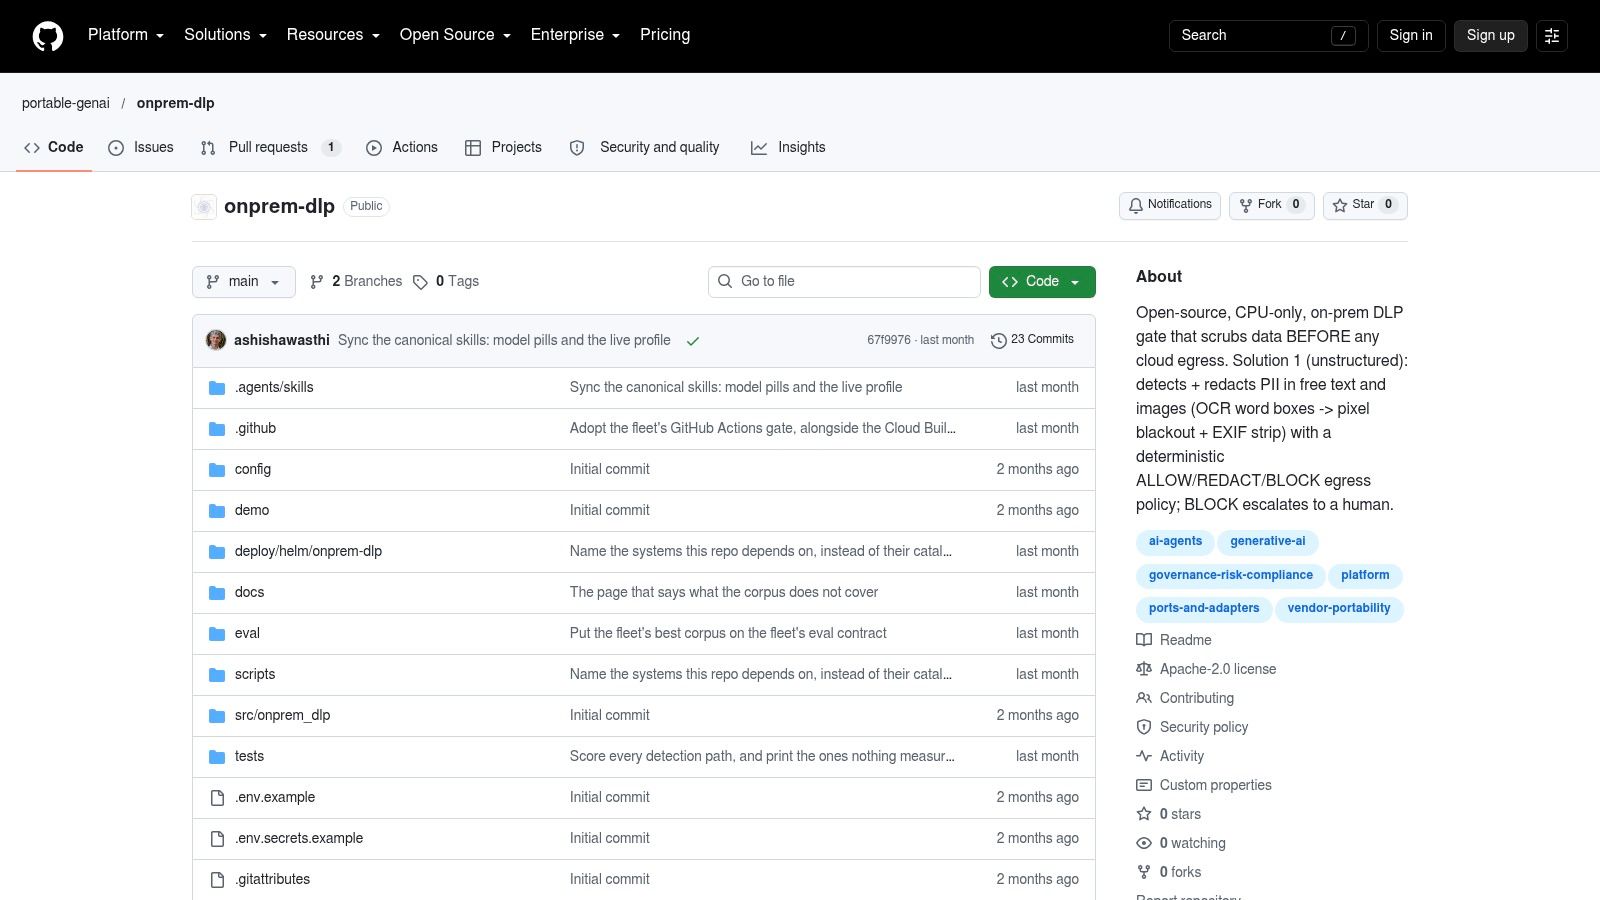Click ashishawasthi's avatar in the commit bar
1600x900 pixels.
(x=216, y=340)
